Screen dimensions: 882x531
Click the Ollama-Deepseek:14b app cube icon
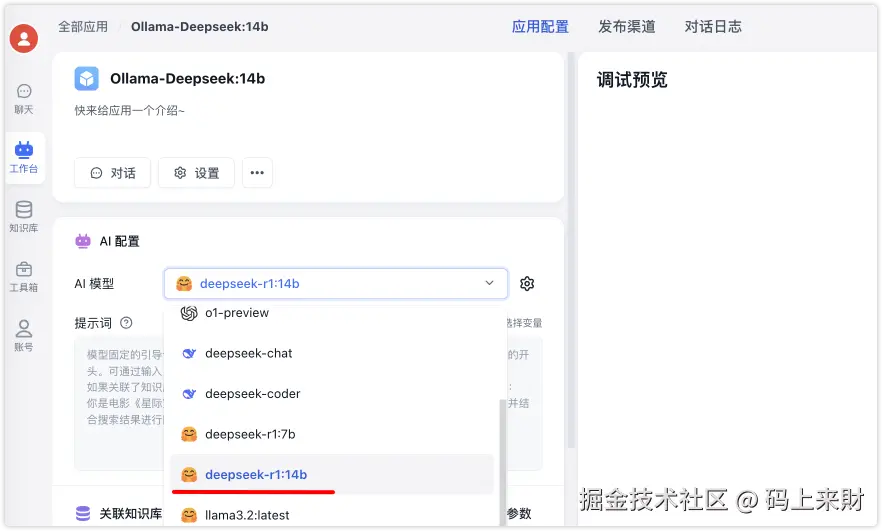click(x=87, y=79)
